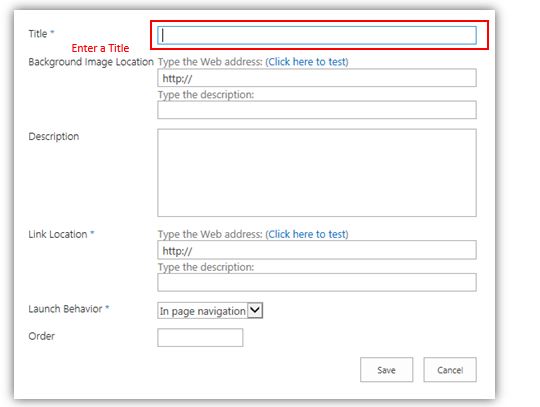Click the Link Location label
The image size is (540, 407).
pyautogui.click(x=58, y=234)
